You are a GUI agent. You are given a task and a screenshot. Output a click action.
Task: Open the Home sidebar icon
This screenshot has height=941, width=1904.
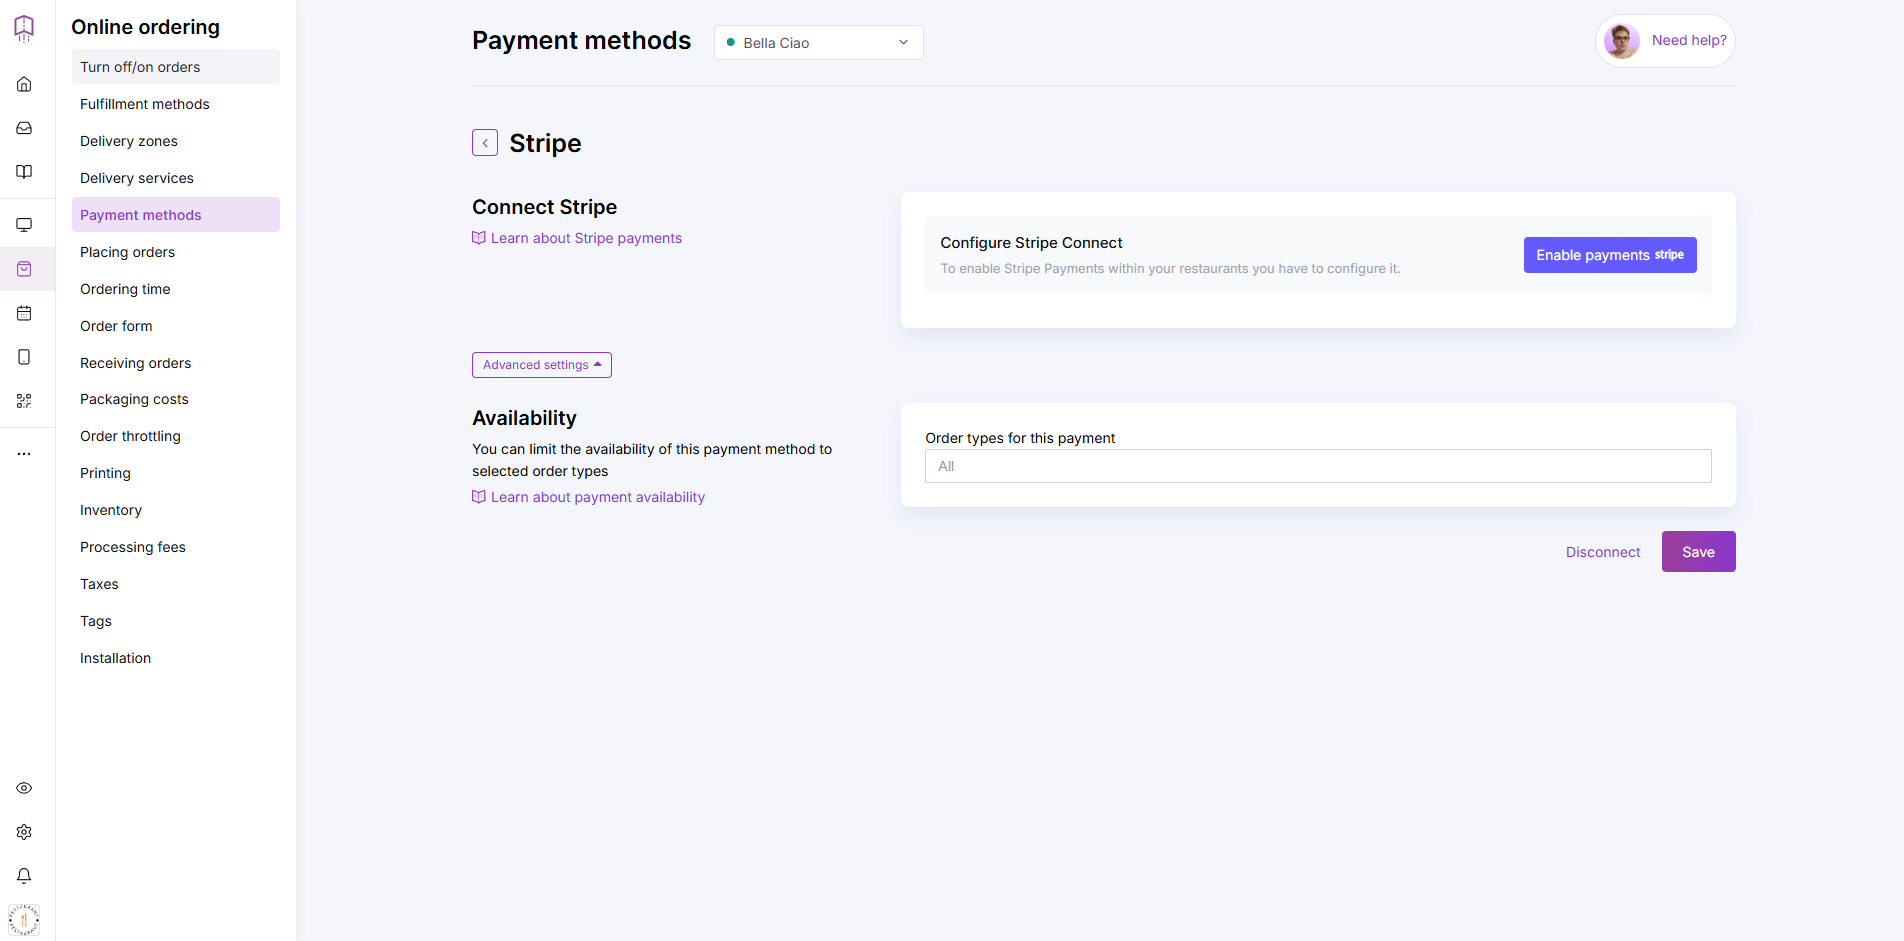click(x=24, y=84)
